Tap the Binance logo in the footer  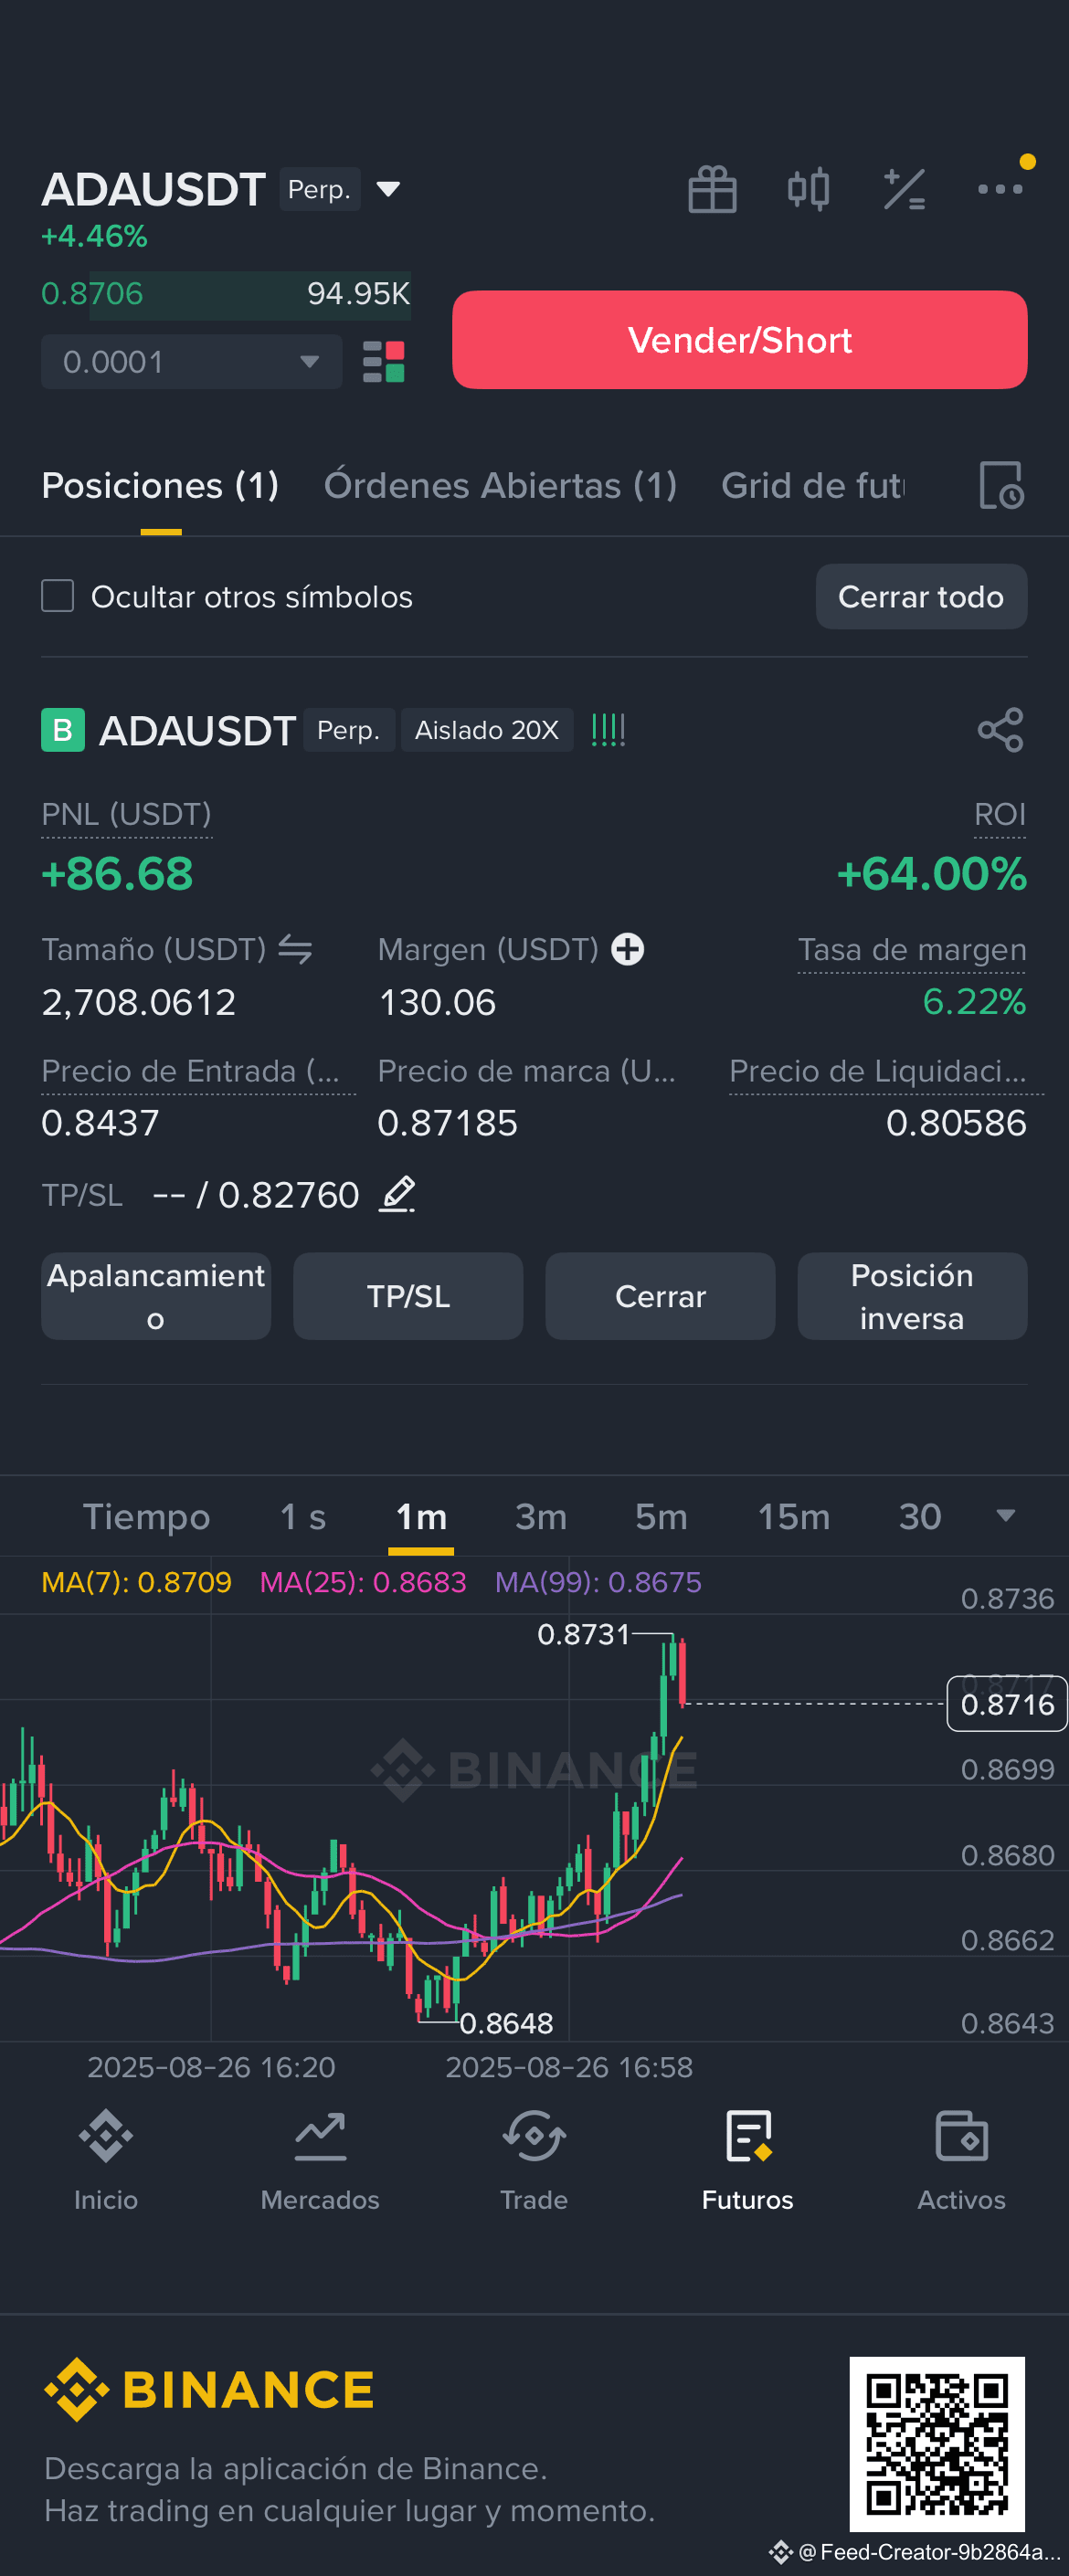coord(209,2390)
